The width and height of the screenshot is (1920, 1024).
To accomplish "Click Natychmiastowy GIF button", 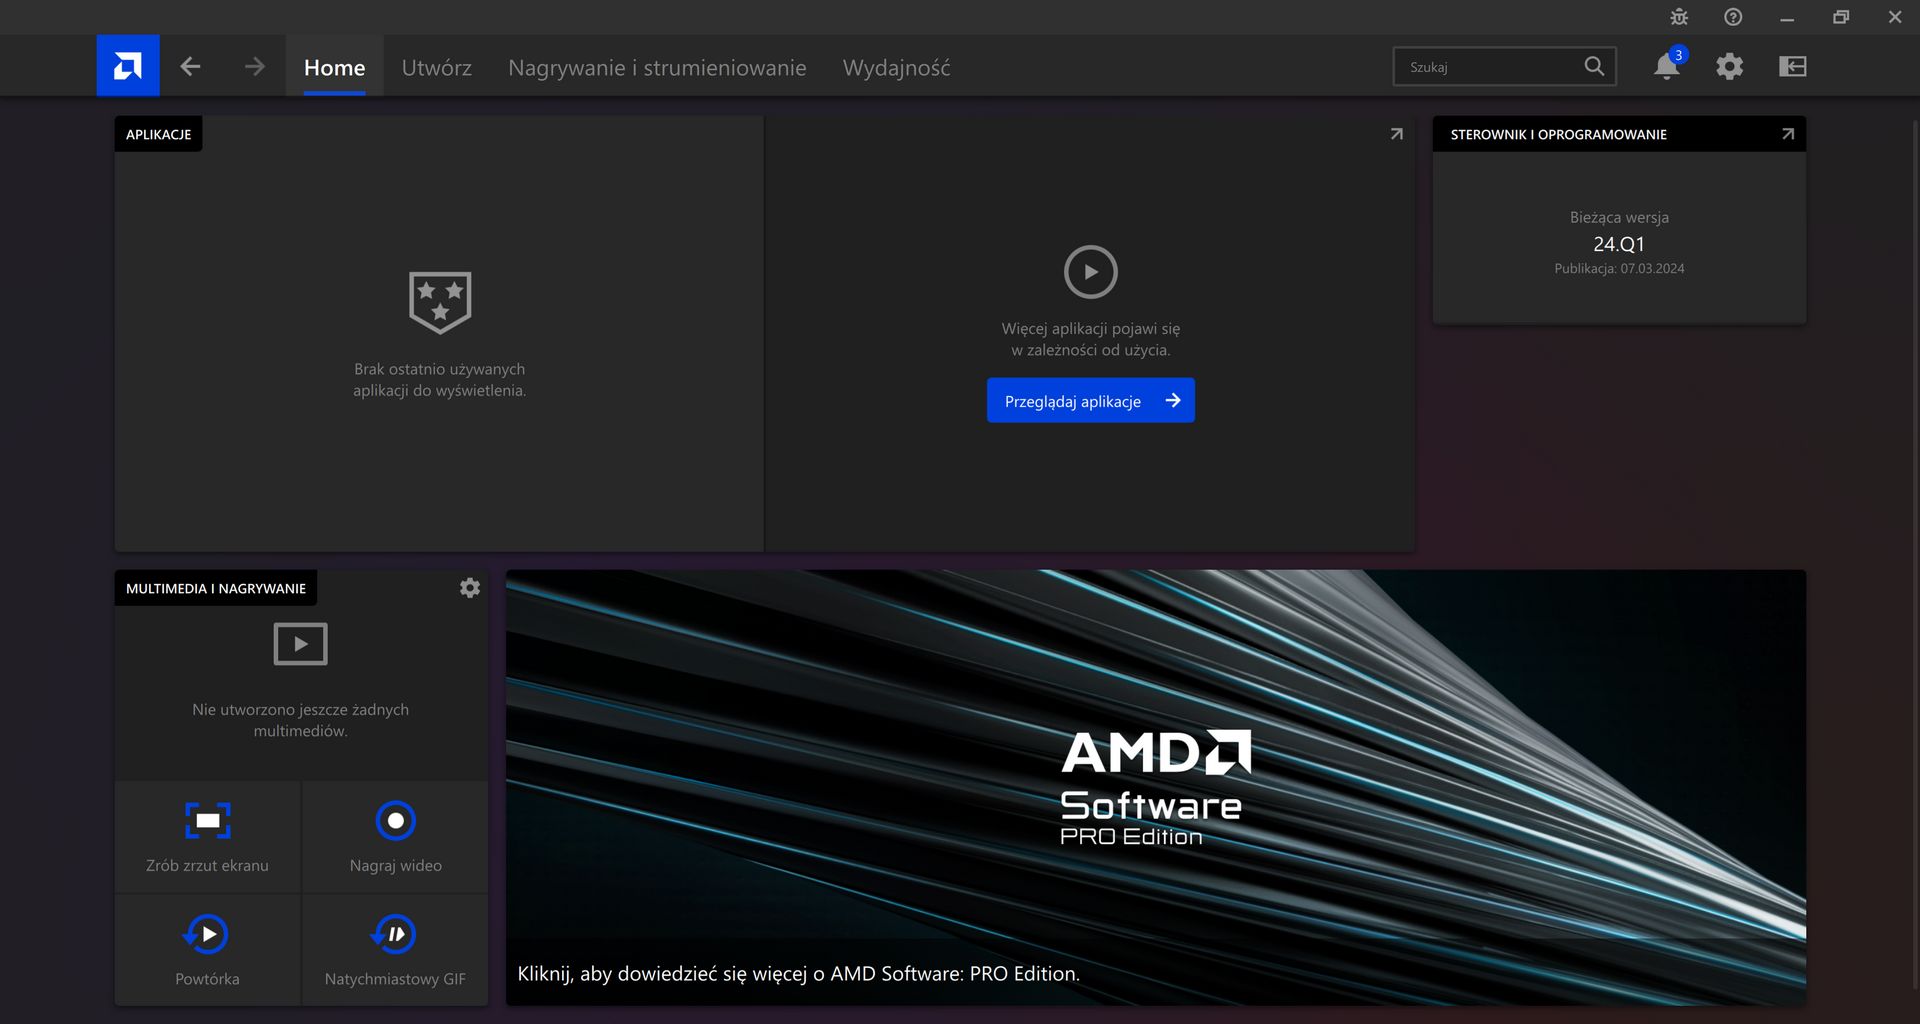I will tap(395, 950).
